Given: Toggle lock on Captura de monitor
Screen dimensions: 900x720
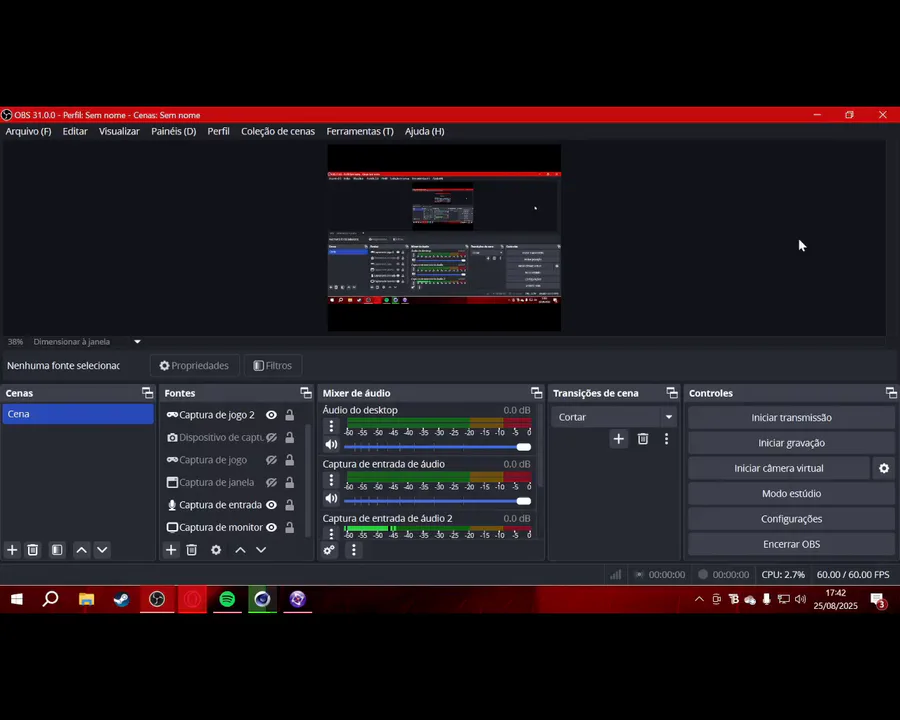Looking at the screenshot, I should [x=290, y=527].
